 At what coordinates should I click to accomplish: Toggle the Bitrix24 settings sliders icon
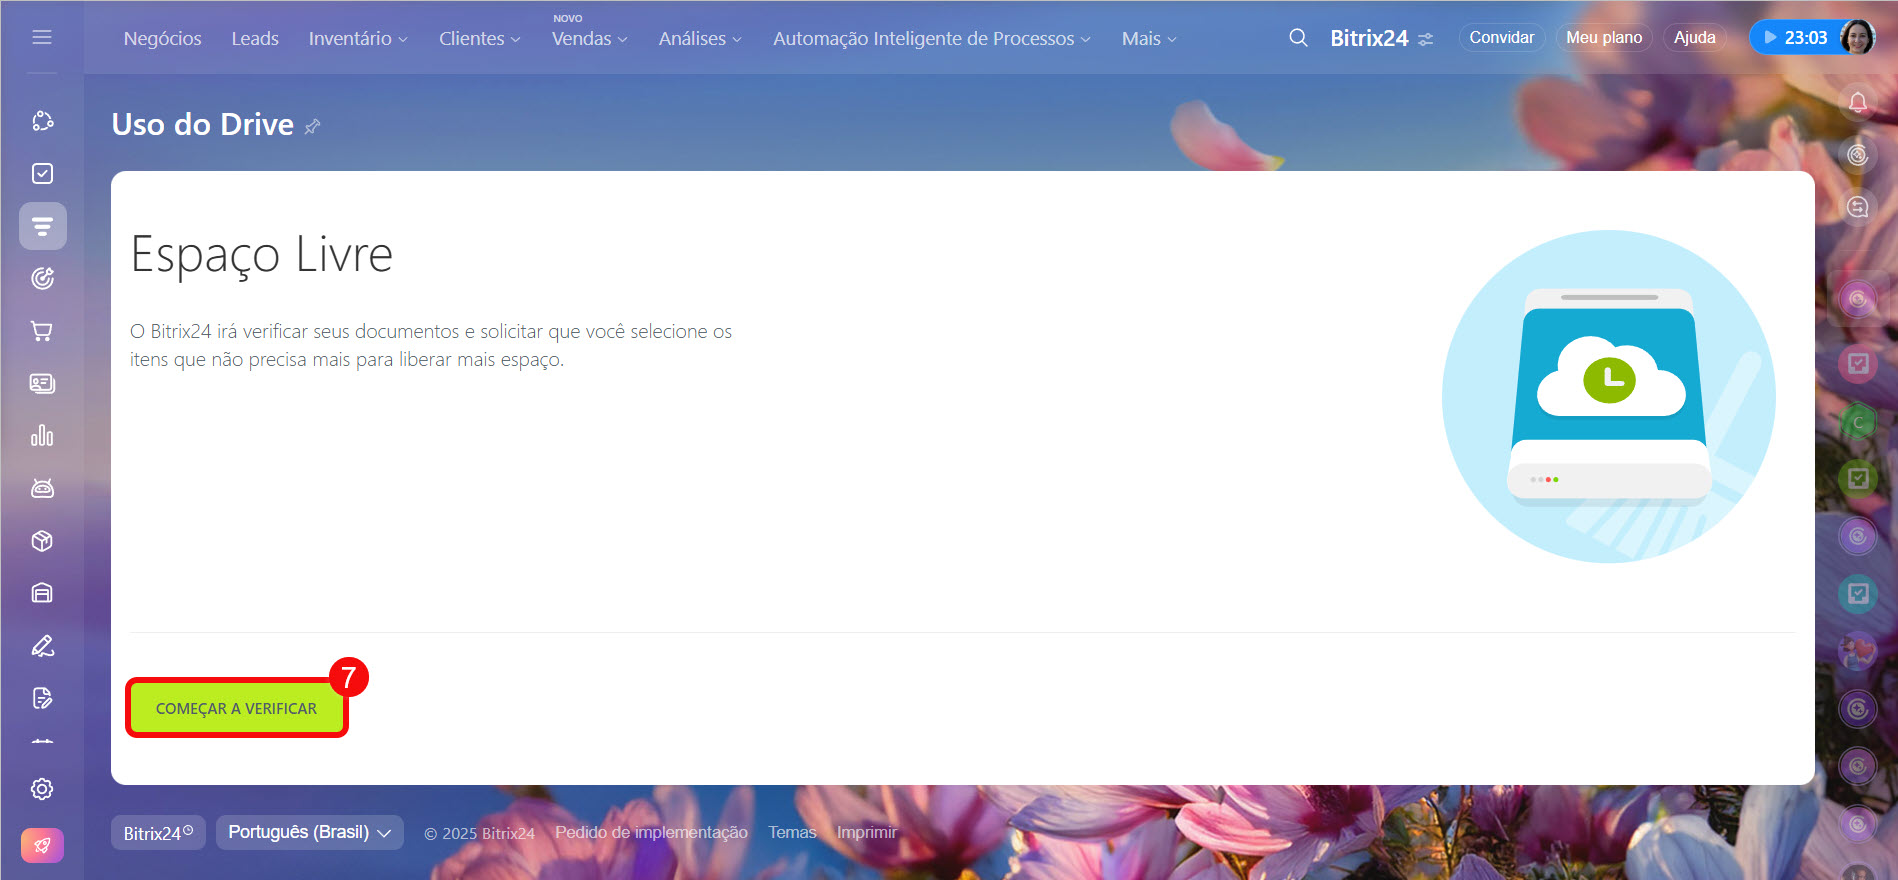pos(1426,39)
